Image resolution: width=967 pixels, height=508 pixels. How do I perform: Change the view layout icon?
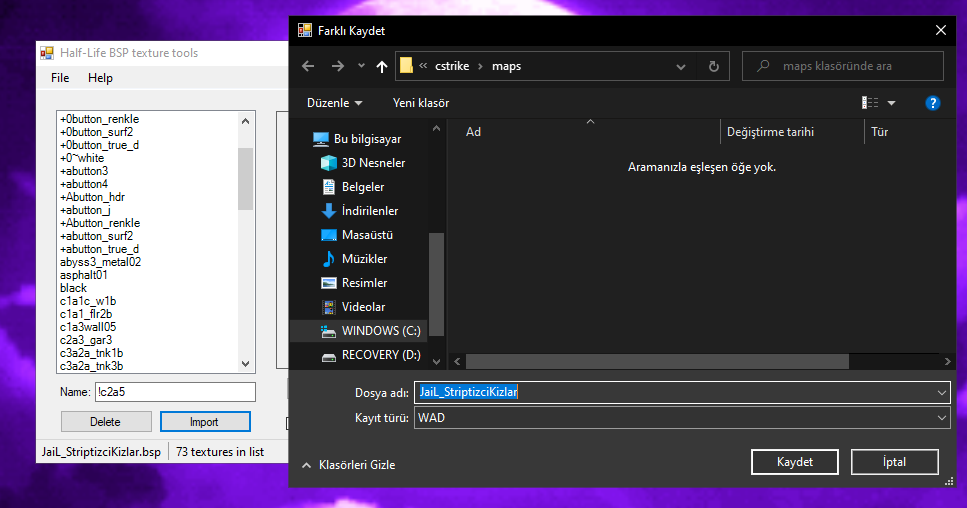coord(870,103)
